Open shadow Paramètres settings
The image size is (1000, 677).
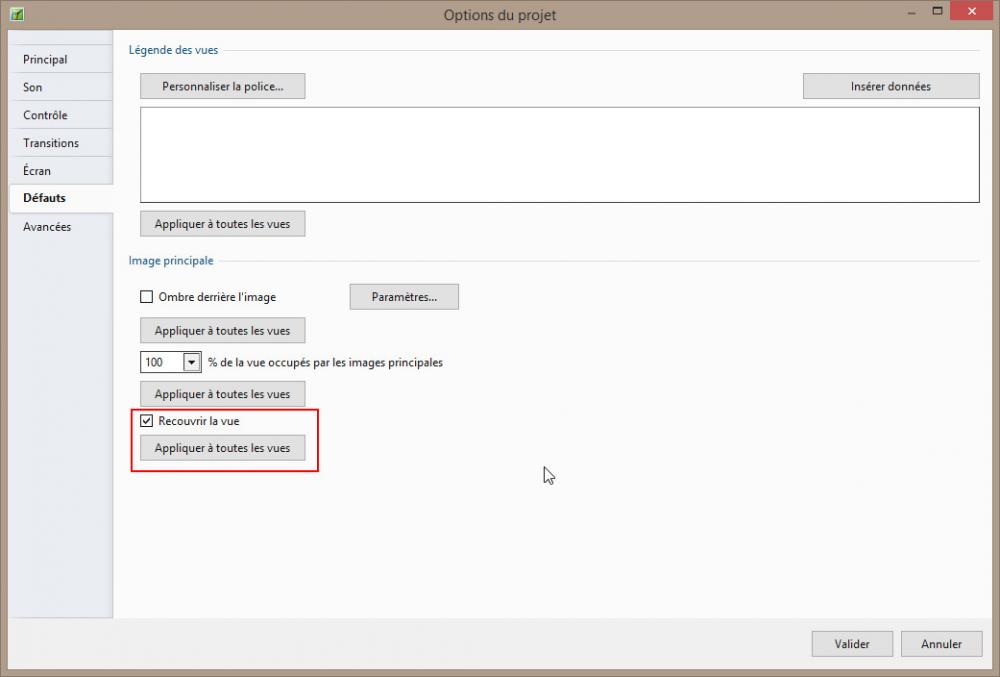point(404,297)
